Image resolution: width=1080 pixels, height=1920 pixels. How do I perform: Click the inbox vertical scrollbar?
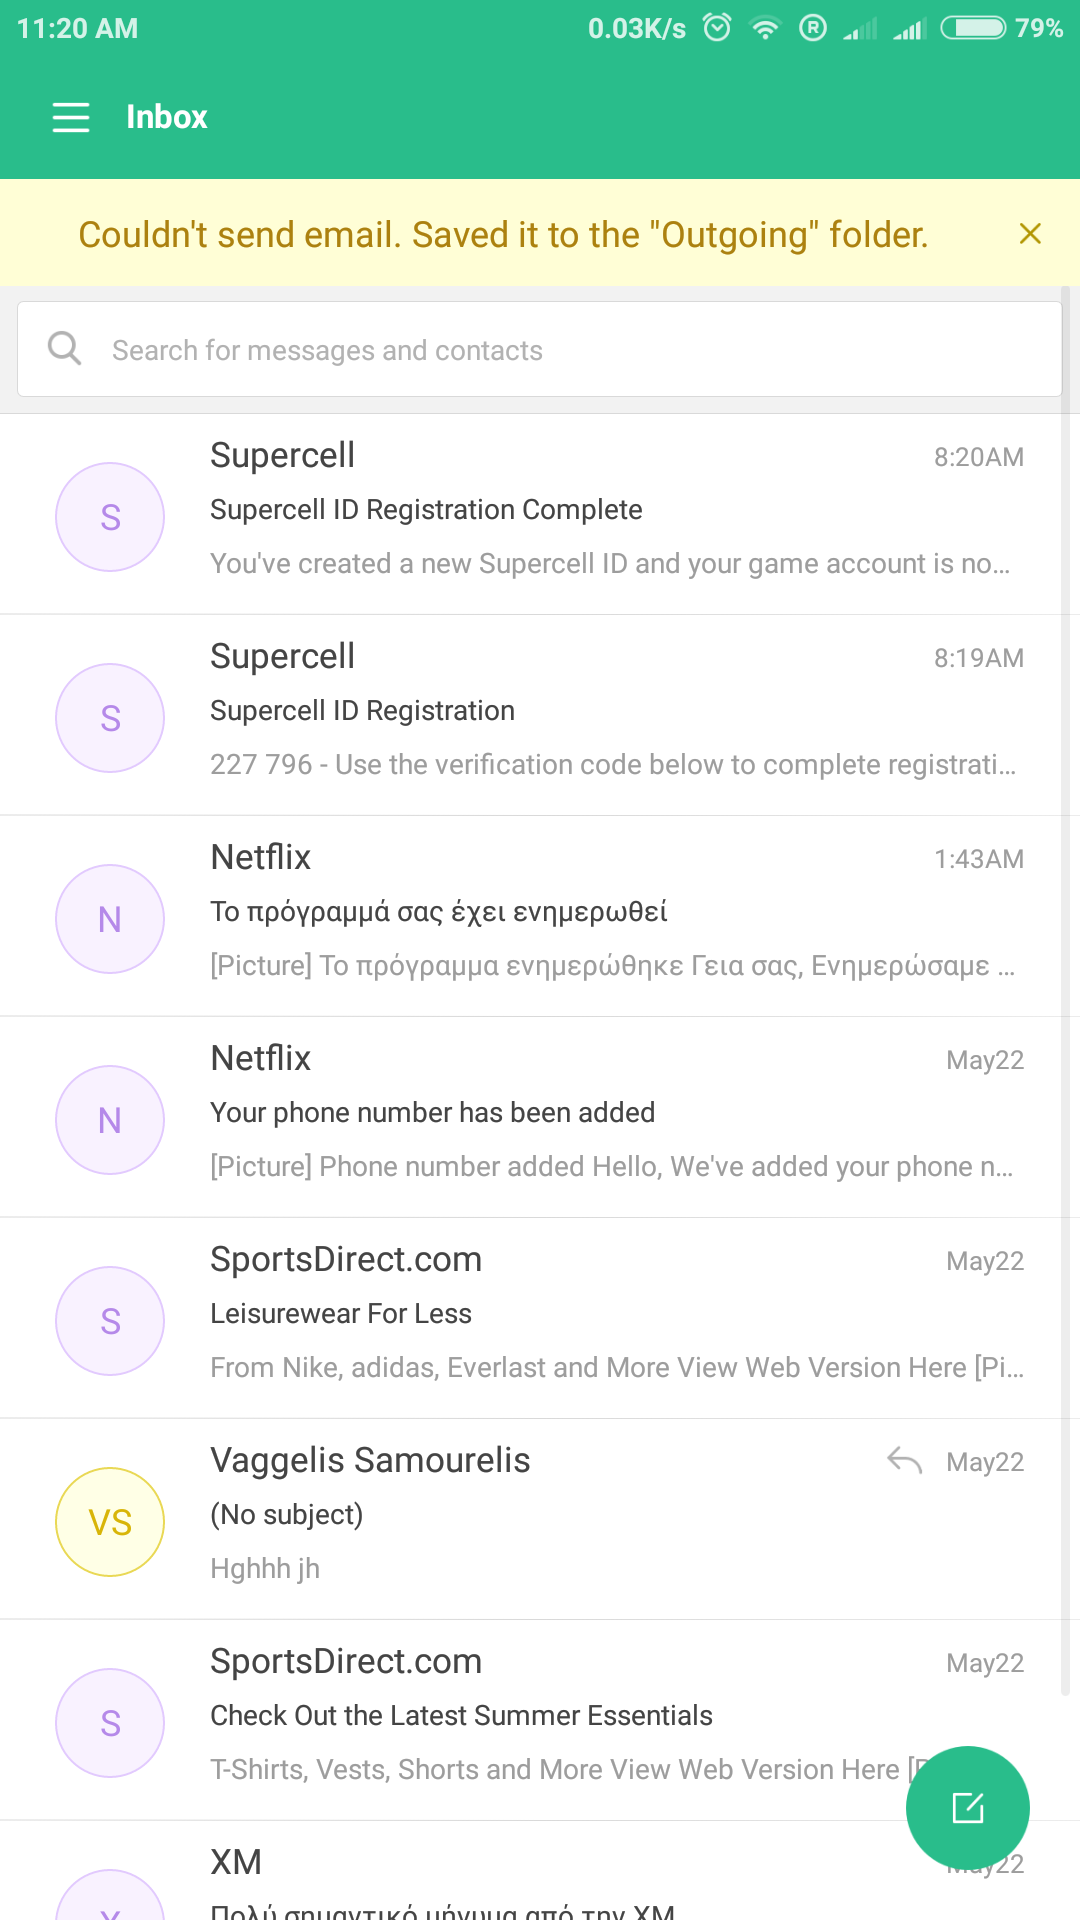click(x=1066, y=1000)
